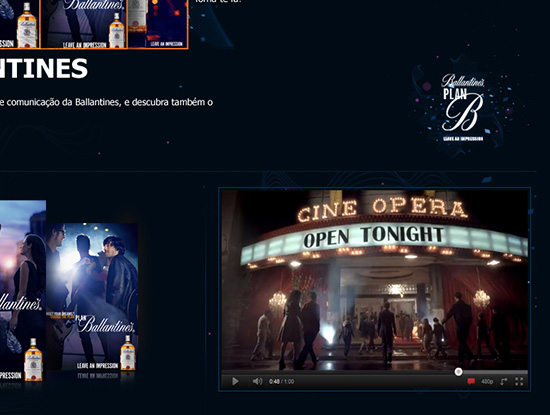Select the rightmost top banner thumbnail
550x415 pixels.
point(157,24)
